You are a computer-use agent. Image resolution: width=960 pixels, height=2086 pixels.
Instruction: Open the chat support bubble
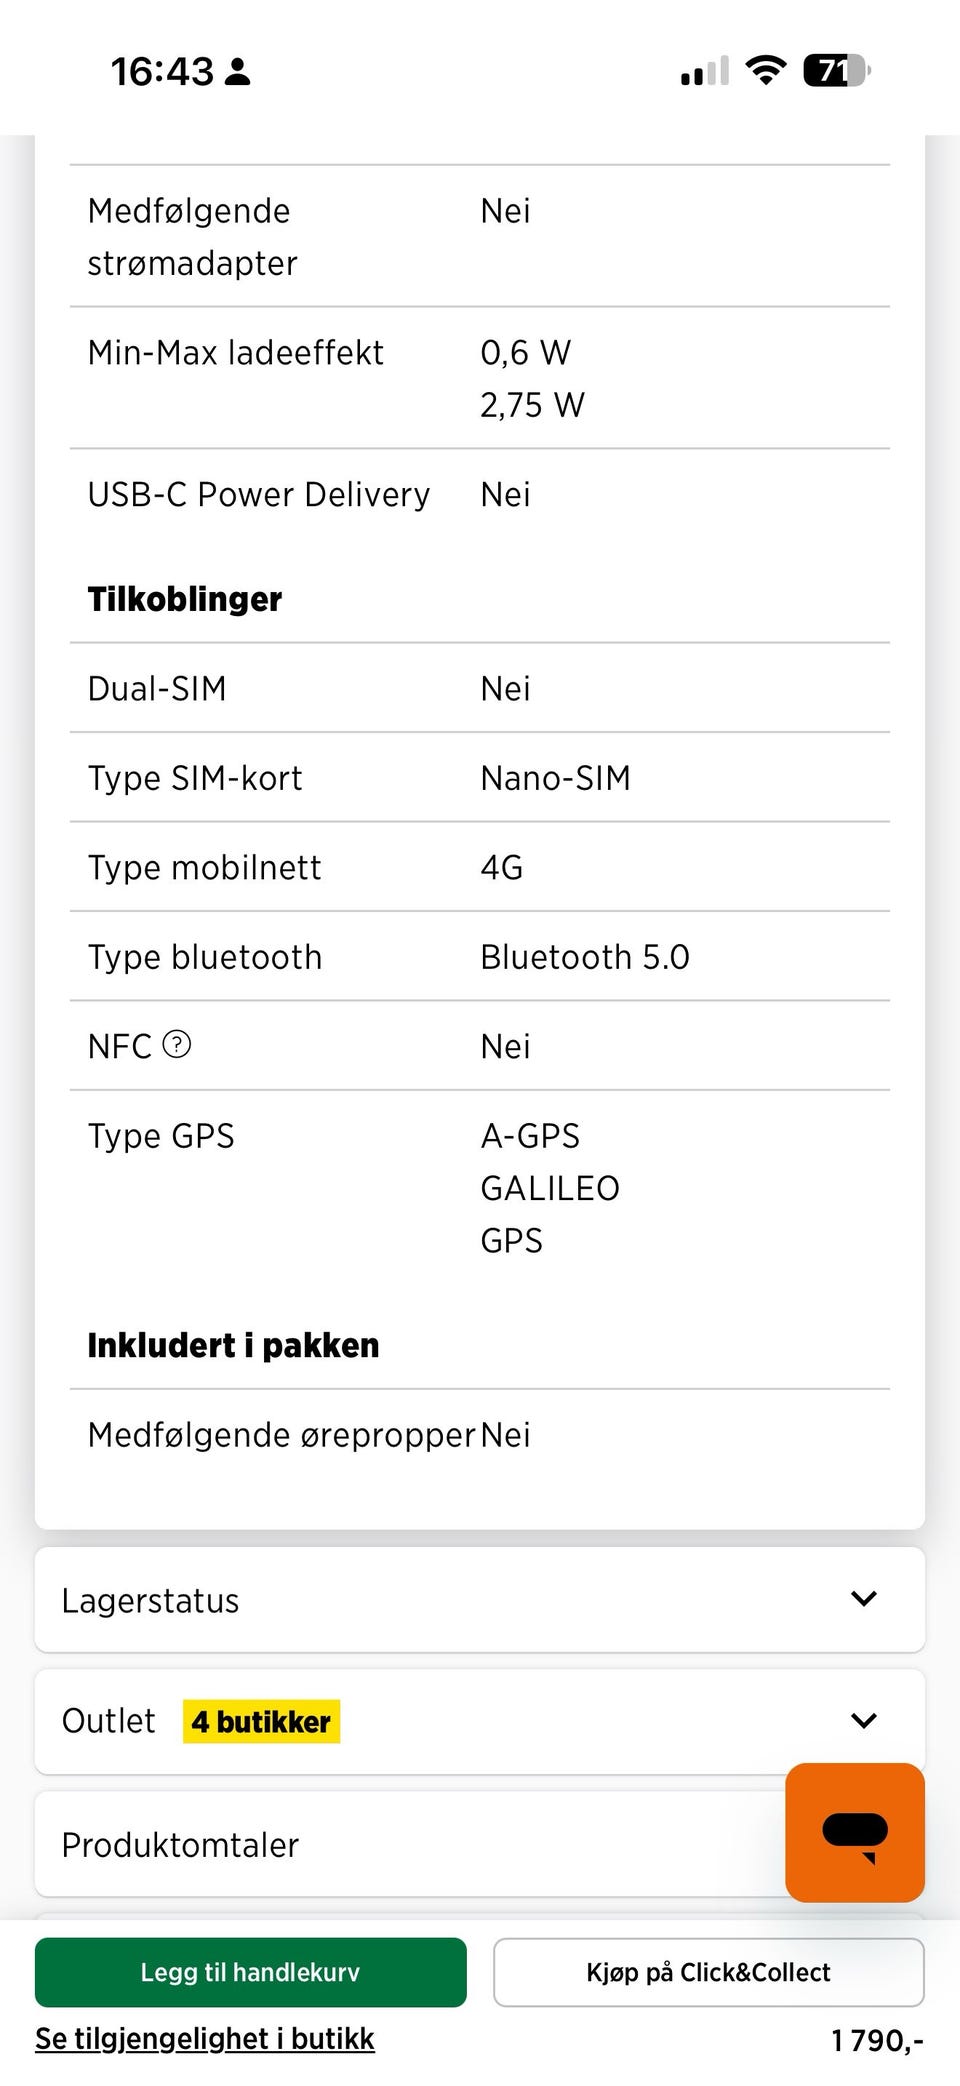click(x=855, y=1834)
